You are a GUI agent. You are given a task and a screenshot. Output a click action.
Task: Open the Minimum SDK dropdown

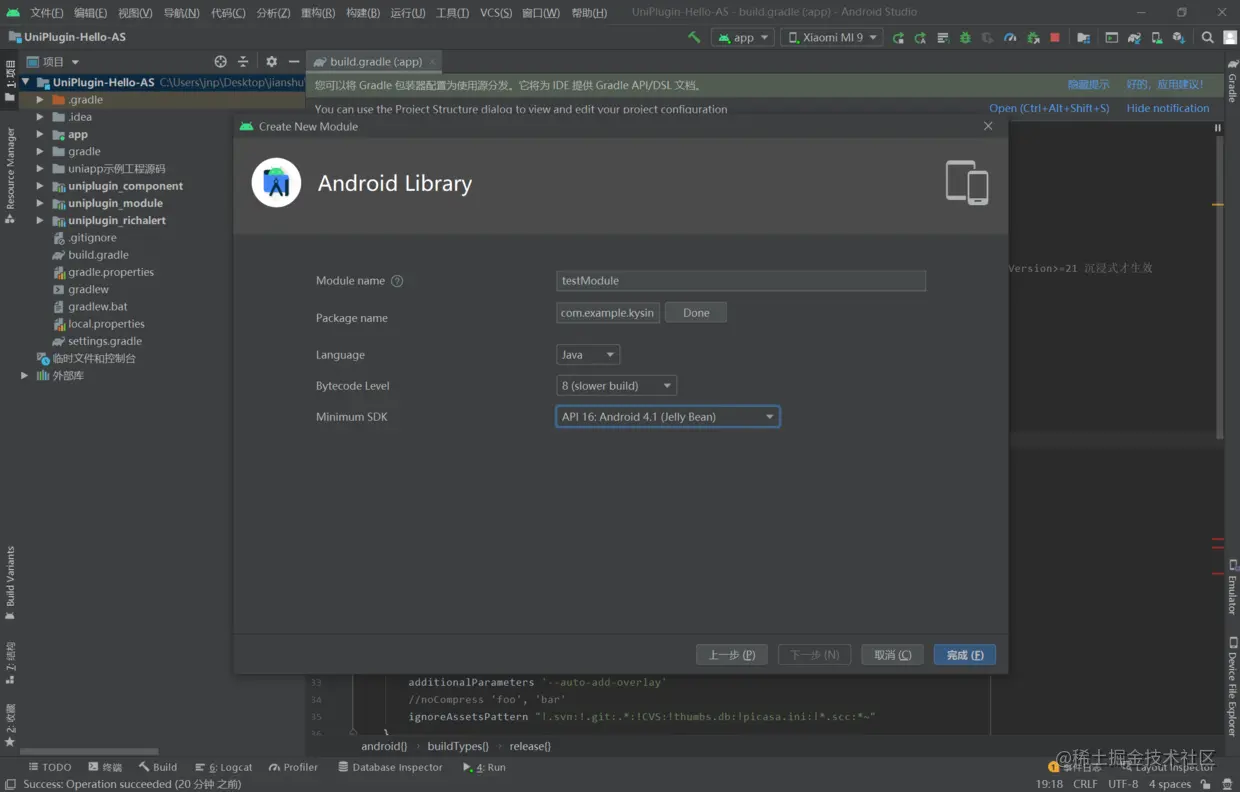[668, 417]
